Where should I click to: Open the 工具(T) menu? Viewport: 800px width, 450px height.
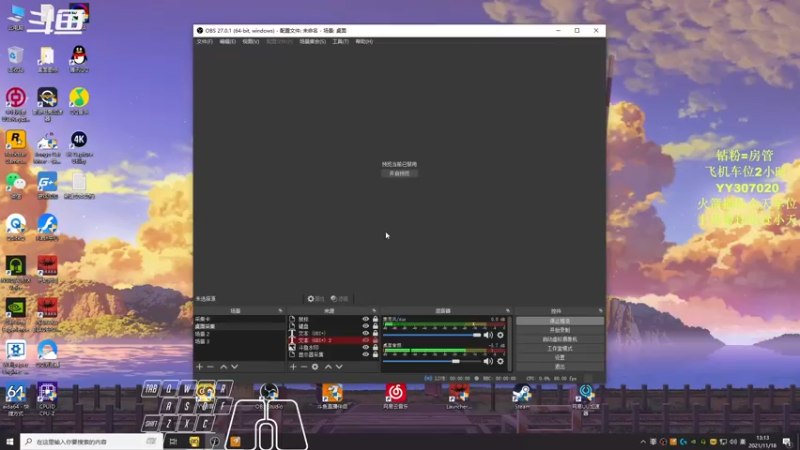pyautogui.click(x=340, y=41)
